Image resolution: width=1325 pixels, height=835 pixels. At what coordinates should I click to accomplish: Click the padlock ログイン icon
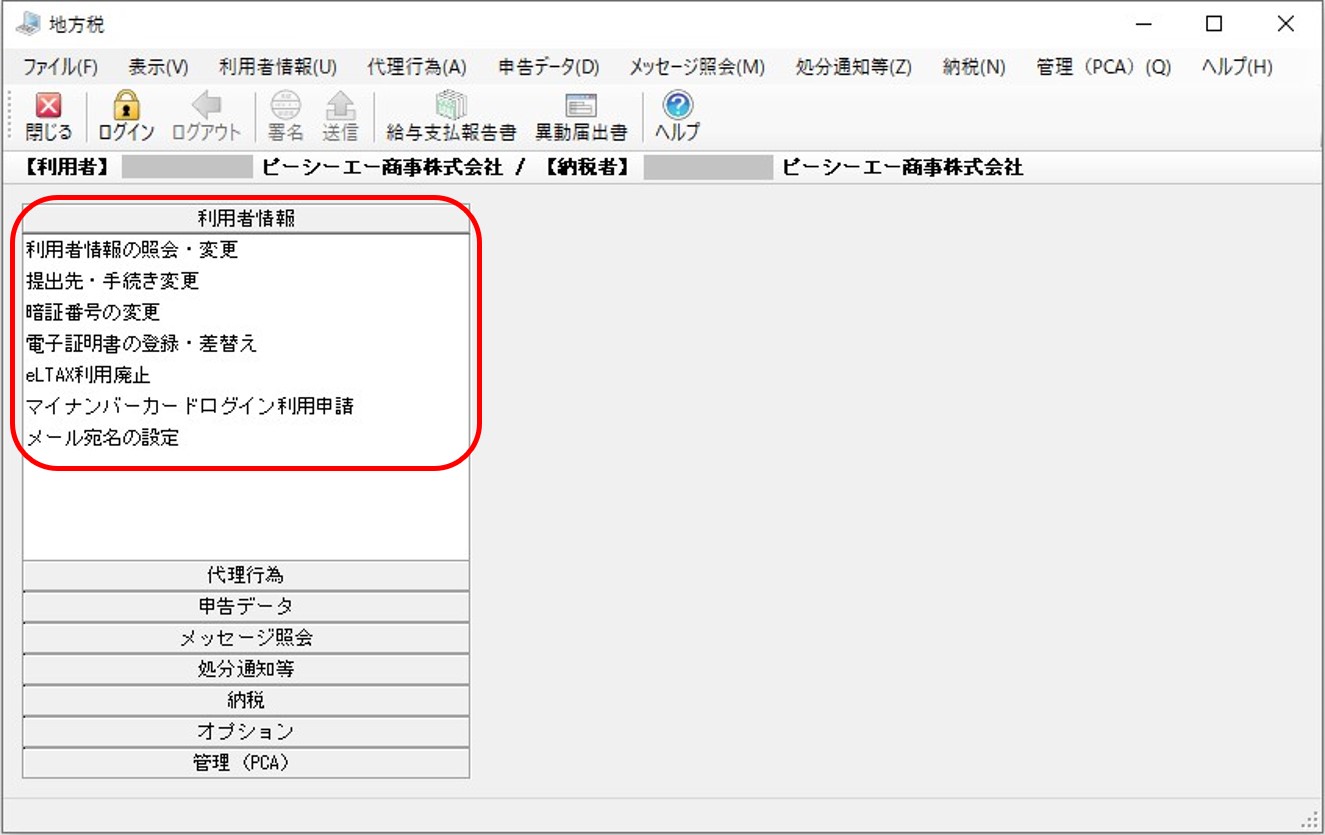tap(126, 106)
